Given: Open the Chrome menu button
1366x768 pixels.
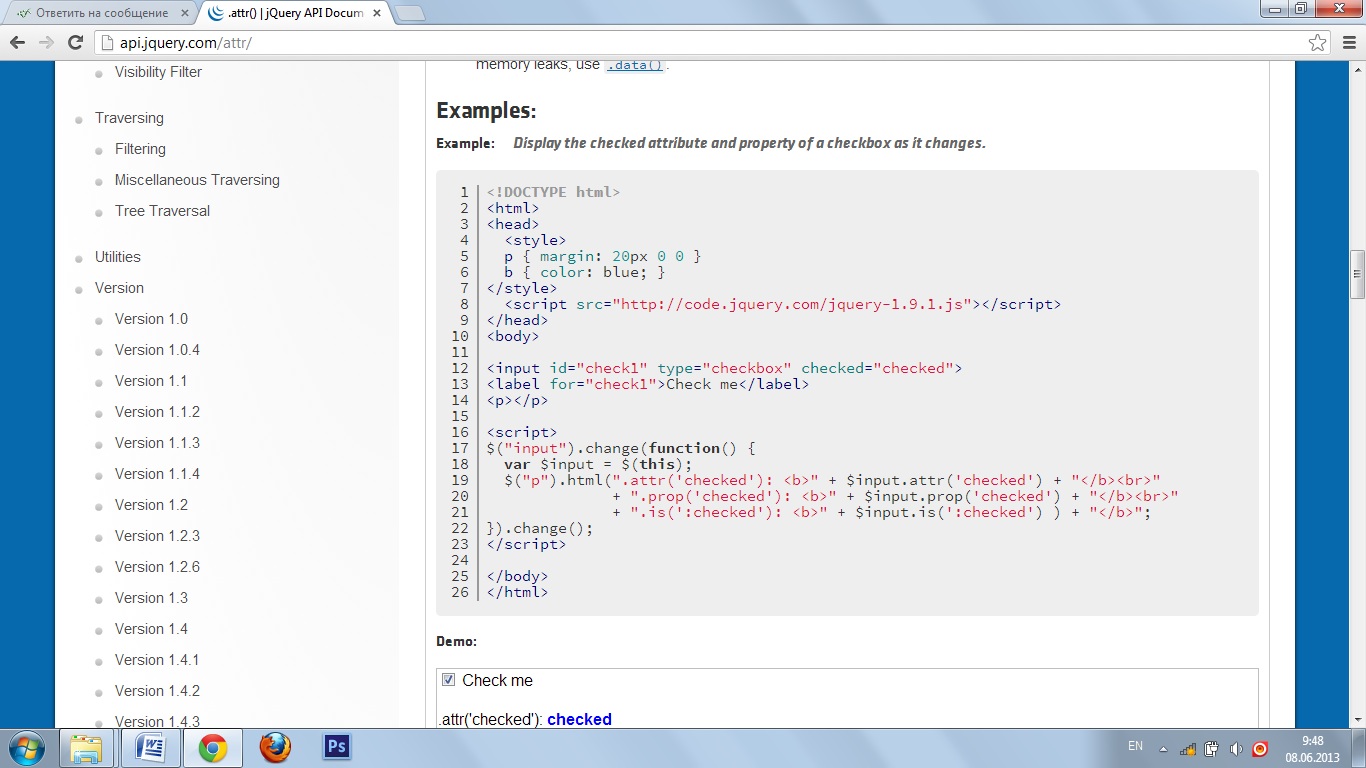Looking at the screenshot, I should pyautogui.click(x=1347, y=42).
